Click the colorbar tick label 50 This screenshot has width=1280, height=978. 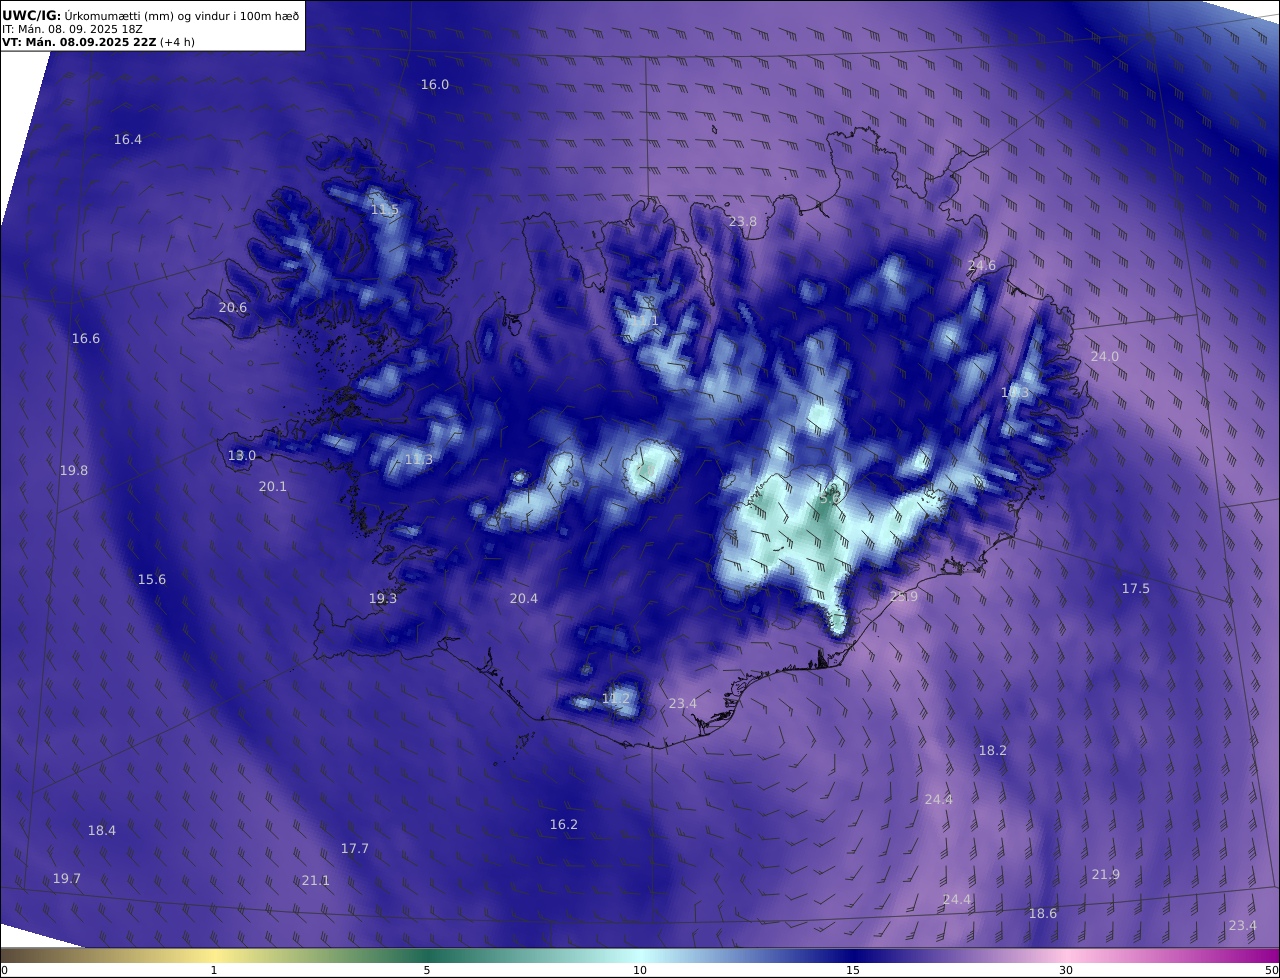click(x=1271, y=971)
